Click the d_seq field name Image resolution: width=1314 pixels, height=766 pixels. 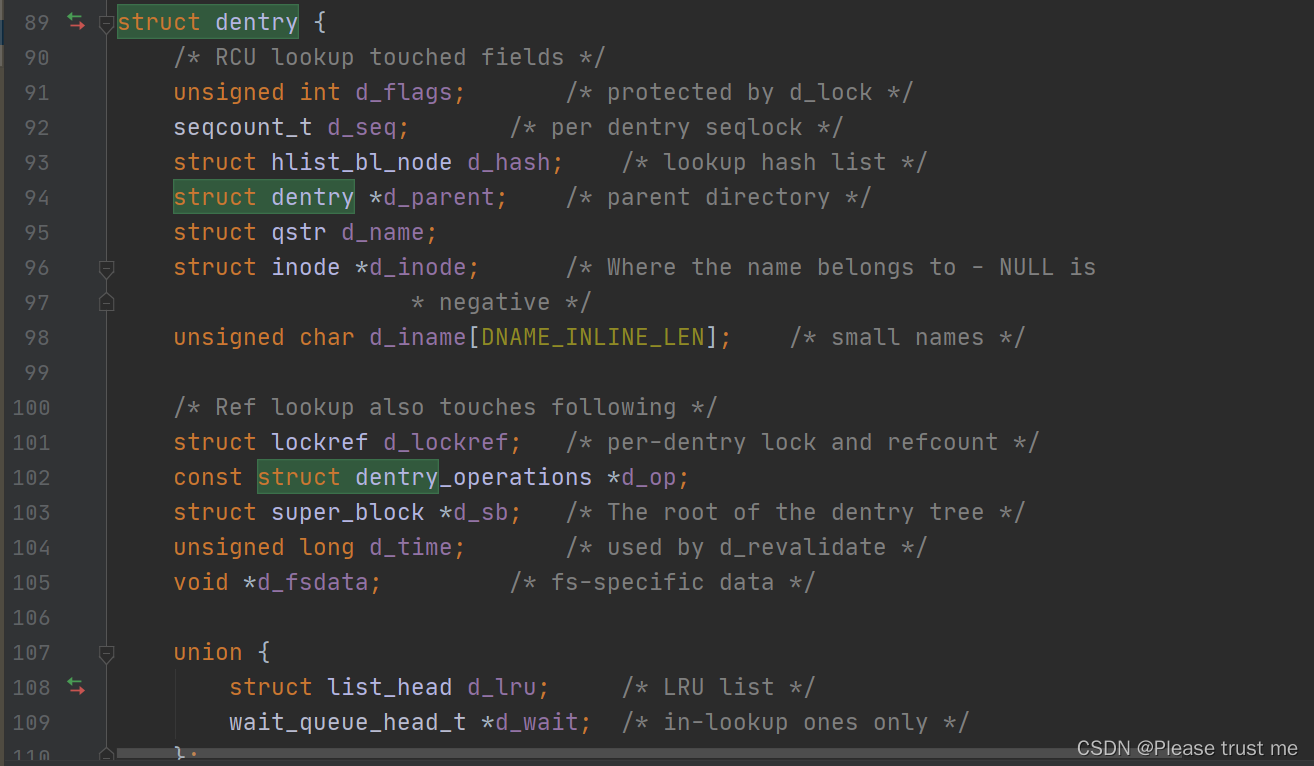[362, 127]
